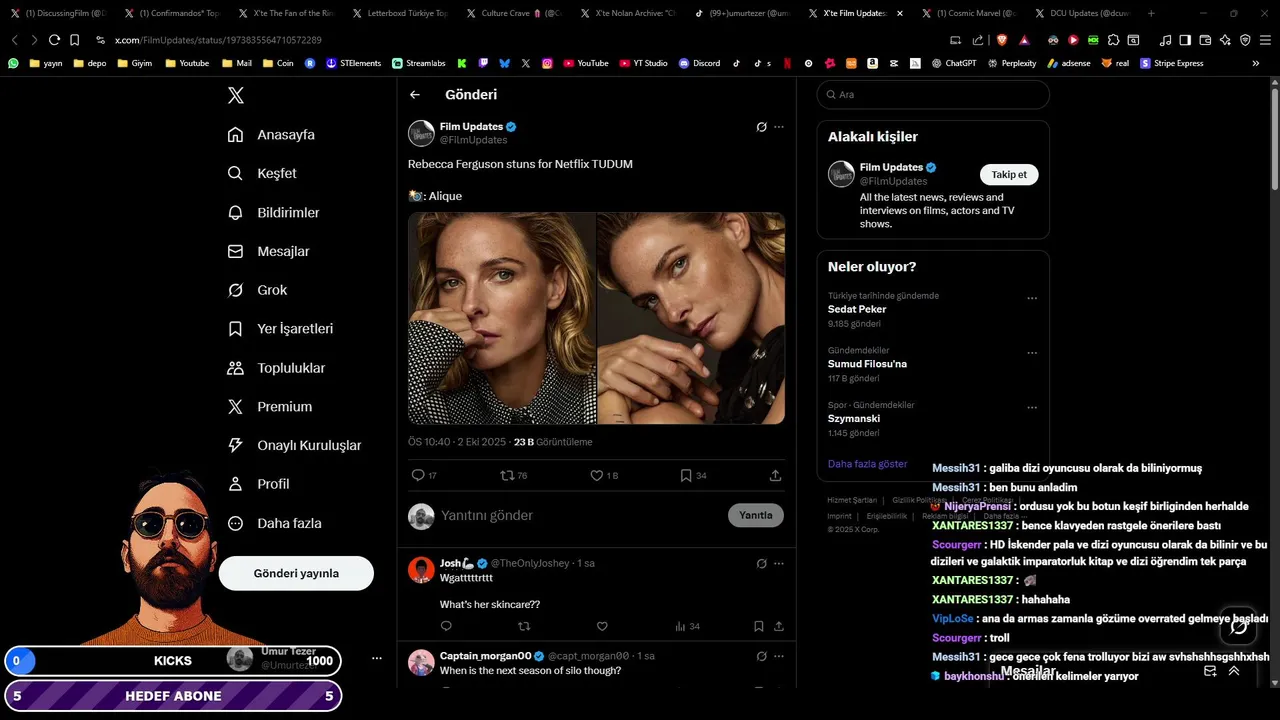Open Bildirimler in the sidebar
The image size is (1280, 720).
click(x=274, y=213)
